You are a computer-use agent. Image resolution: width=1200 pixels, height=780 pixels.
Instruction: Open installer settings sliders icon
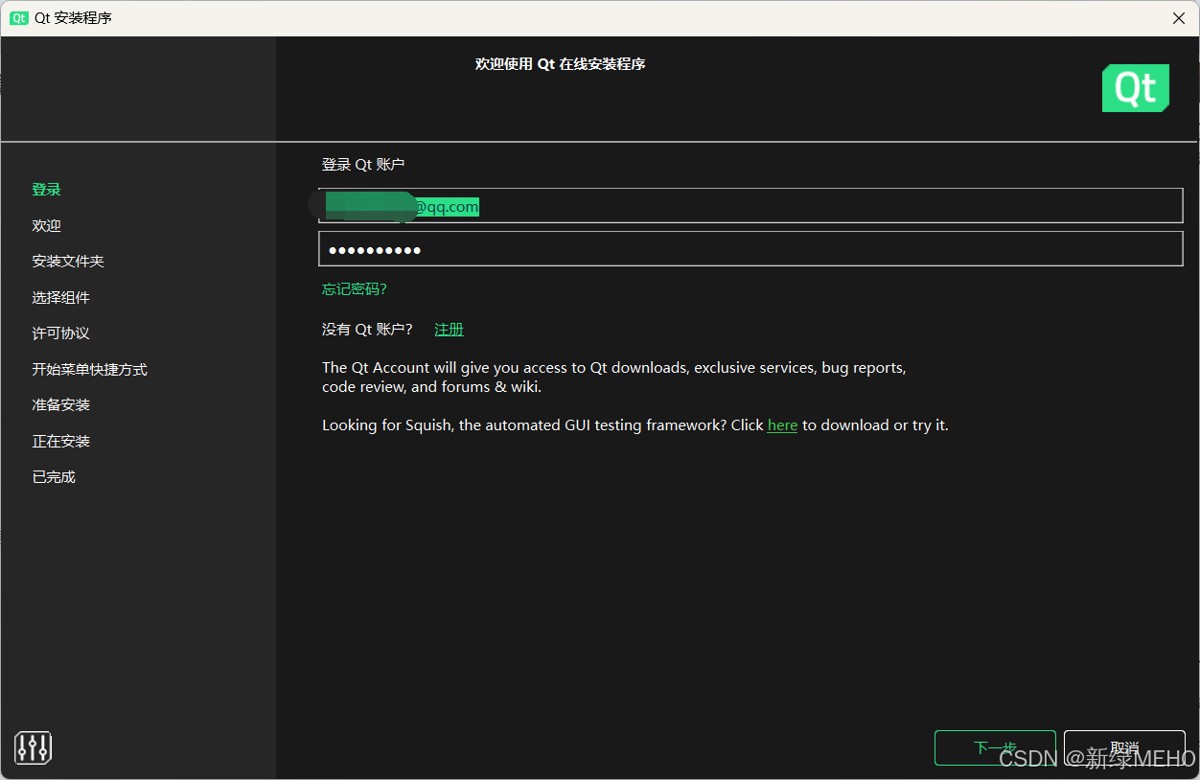pos(33,747)
